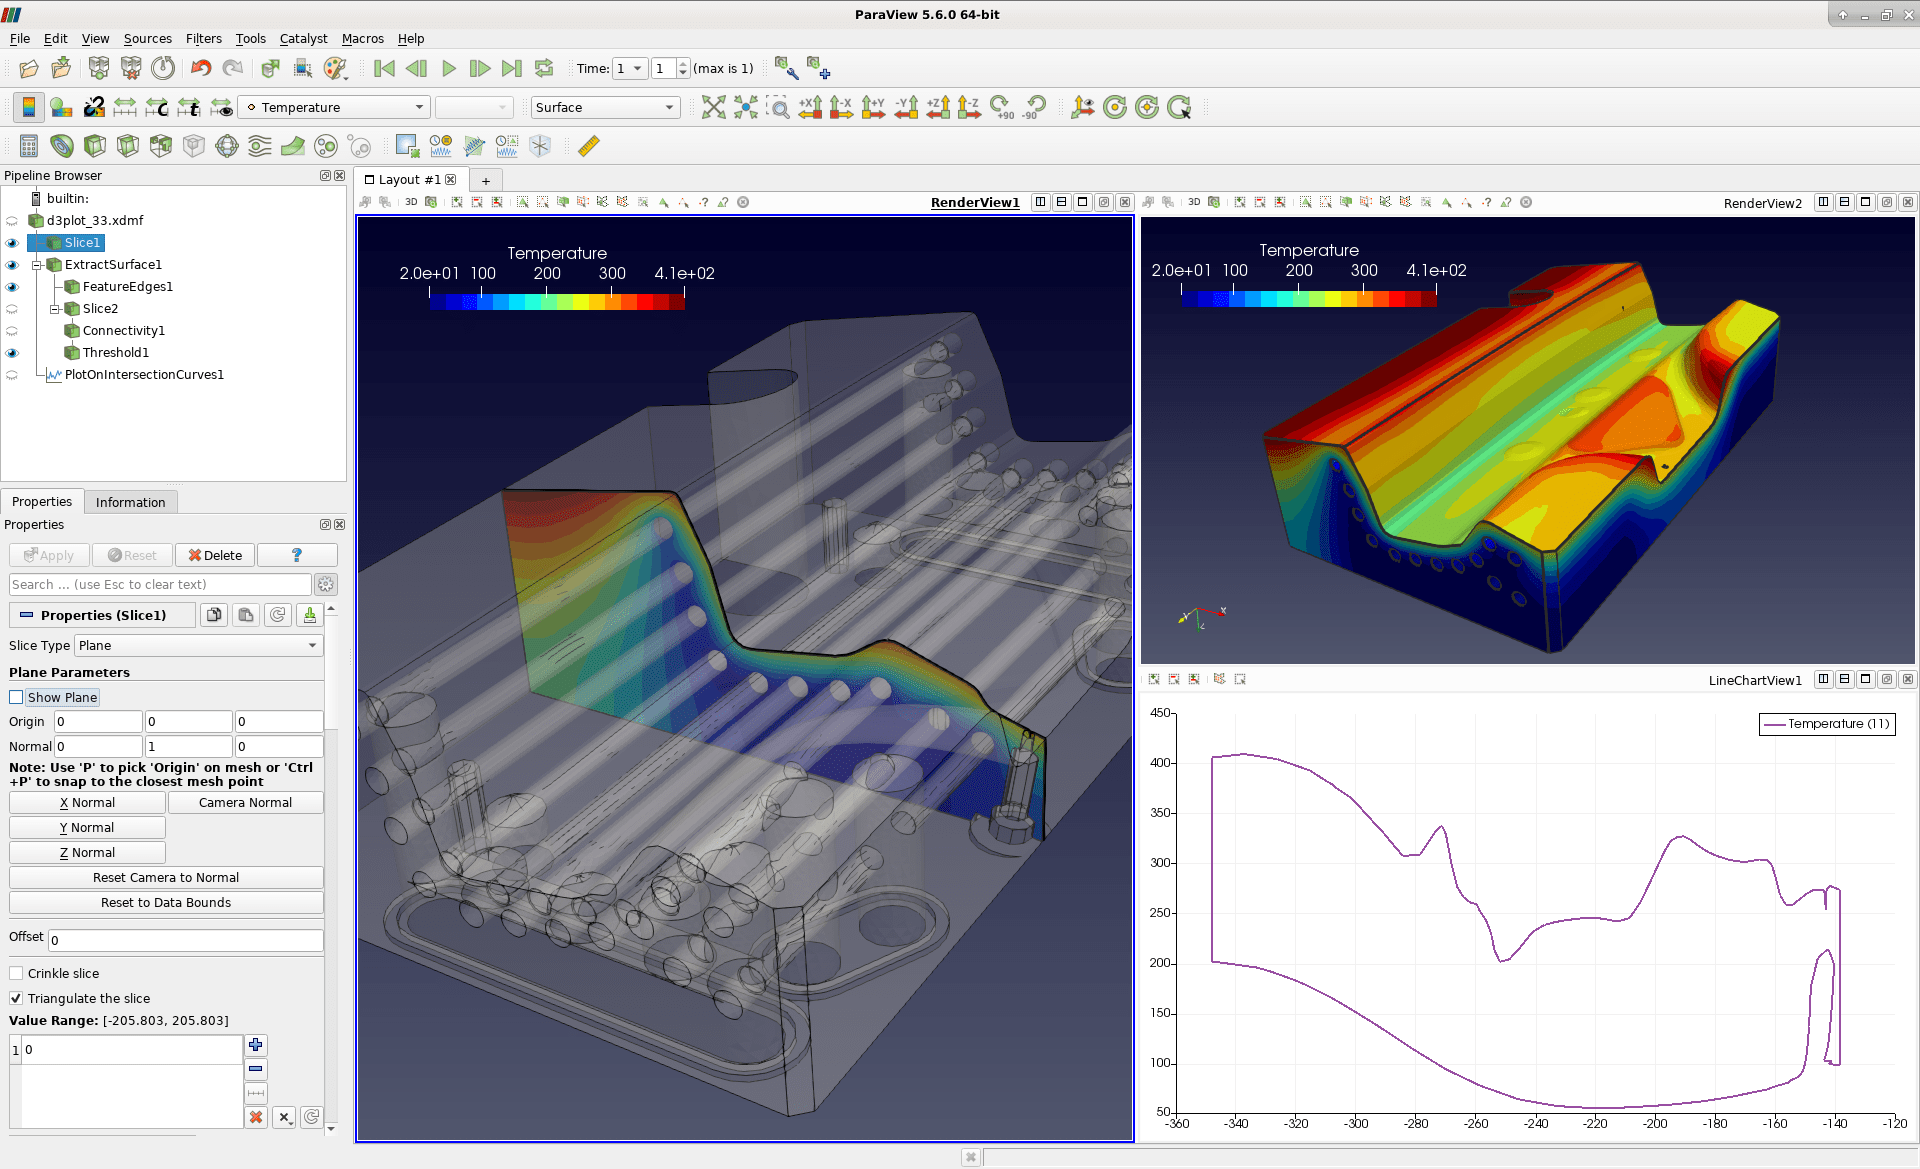Toggle visibility eye for Threshold1
The image size is (1920, 1169).
[x=12, y=353]
